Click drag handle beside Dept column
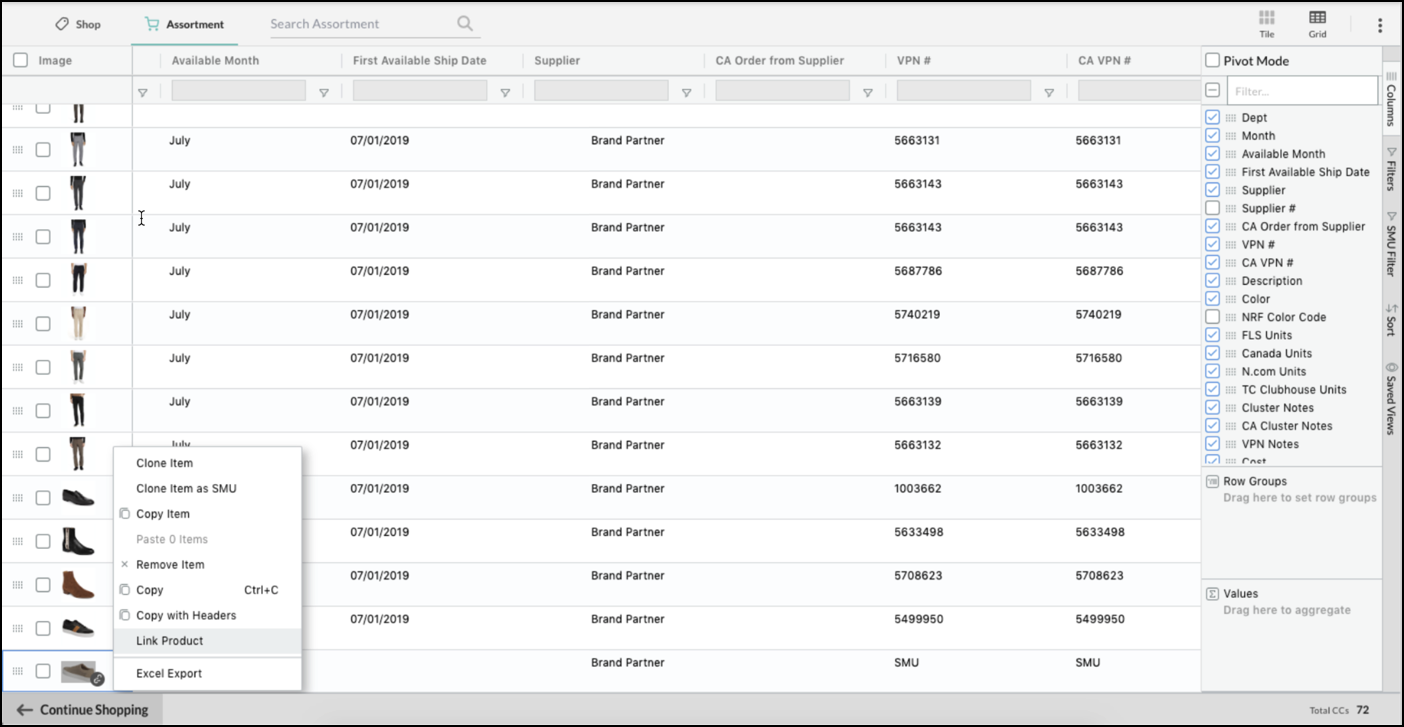The image size is (1404, 727). (1231, 118)
